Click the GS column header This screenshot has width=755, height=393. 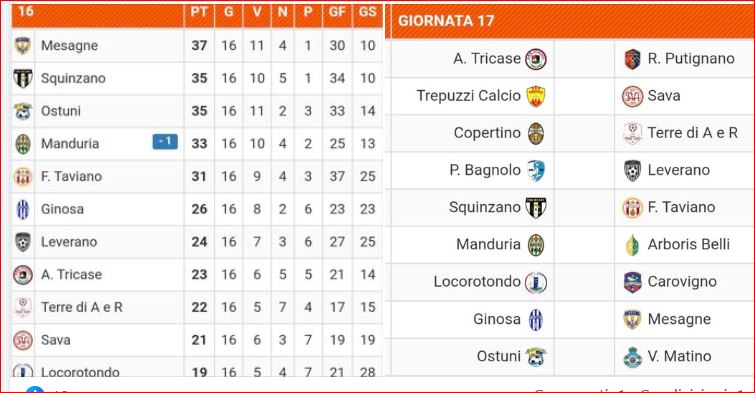click(367, 12)
